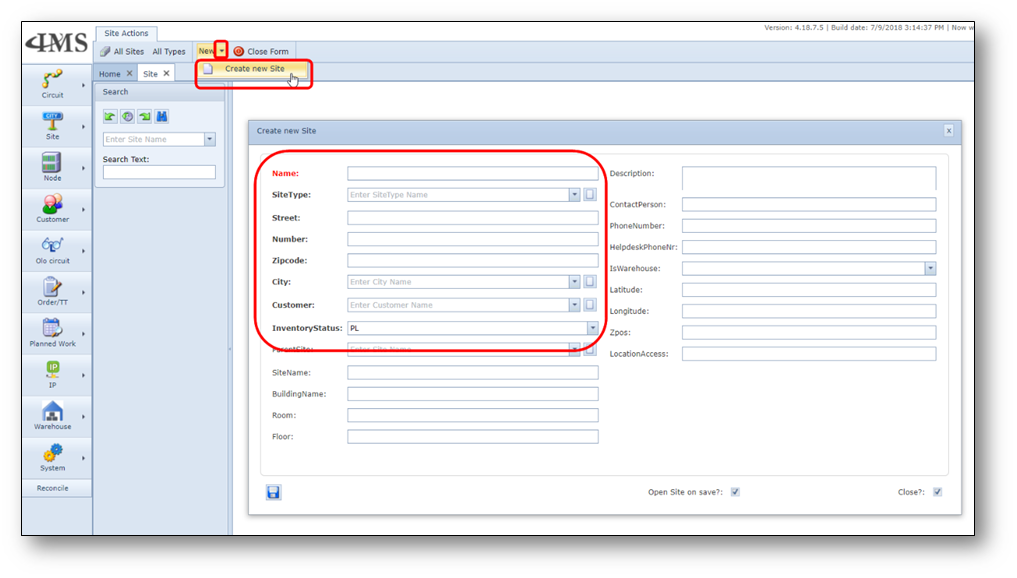Click into the Name input field
The height and width of the screenshot is (578, 1017).
point(472,174)
